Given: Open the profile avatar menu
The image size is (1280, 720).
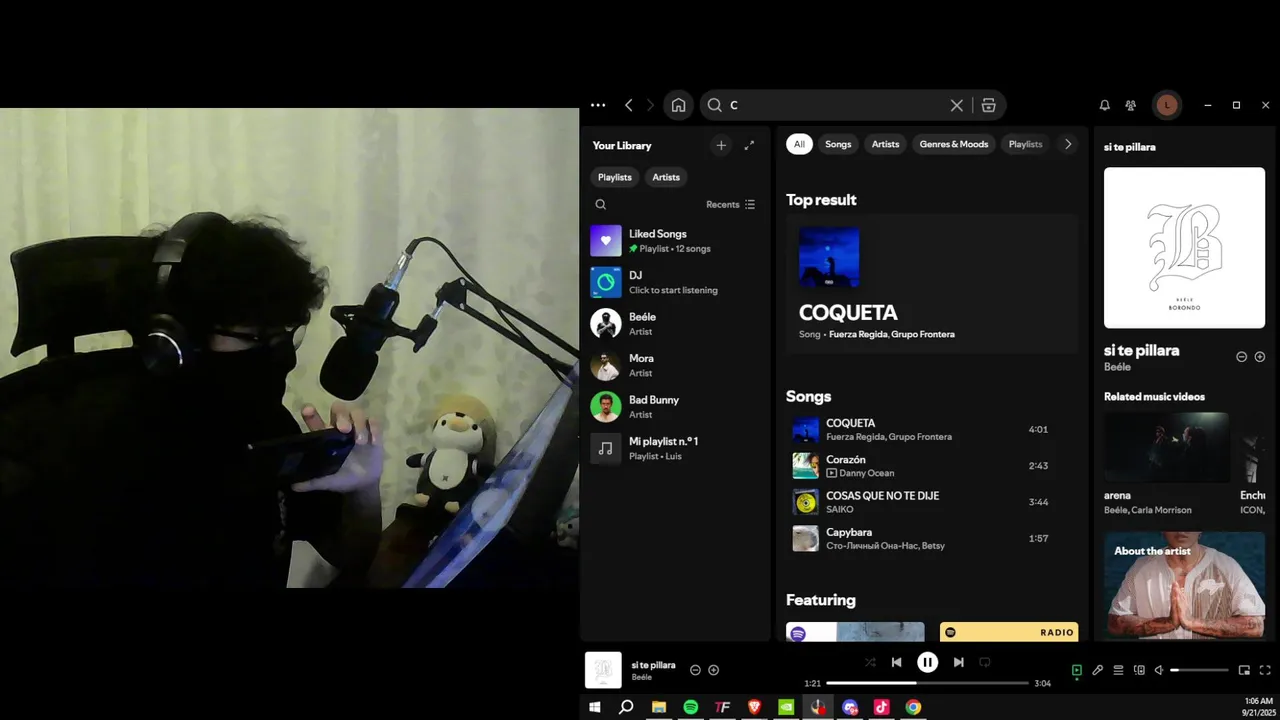Looking at the screenshot, I should (1167, 105).
